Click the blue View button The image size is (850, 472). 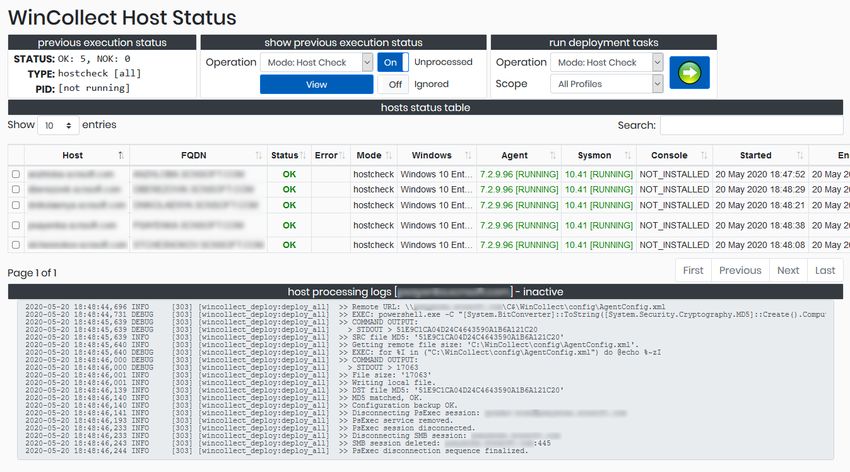tap(317, 85)
